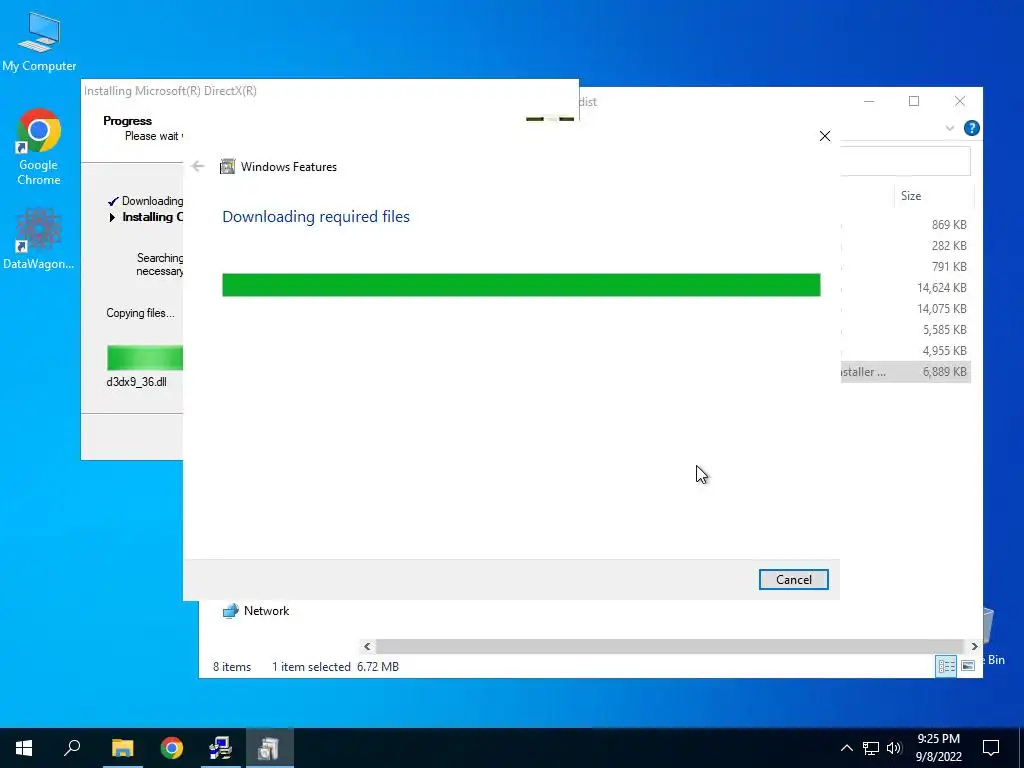Cancel the Windows Features download
1024x768 pixels.
coord(793,579)
